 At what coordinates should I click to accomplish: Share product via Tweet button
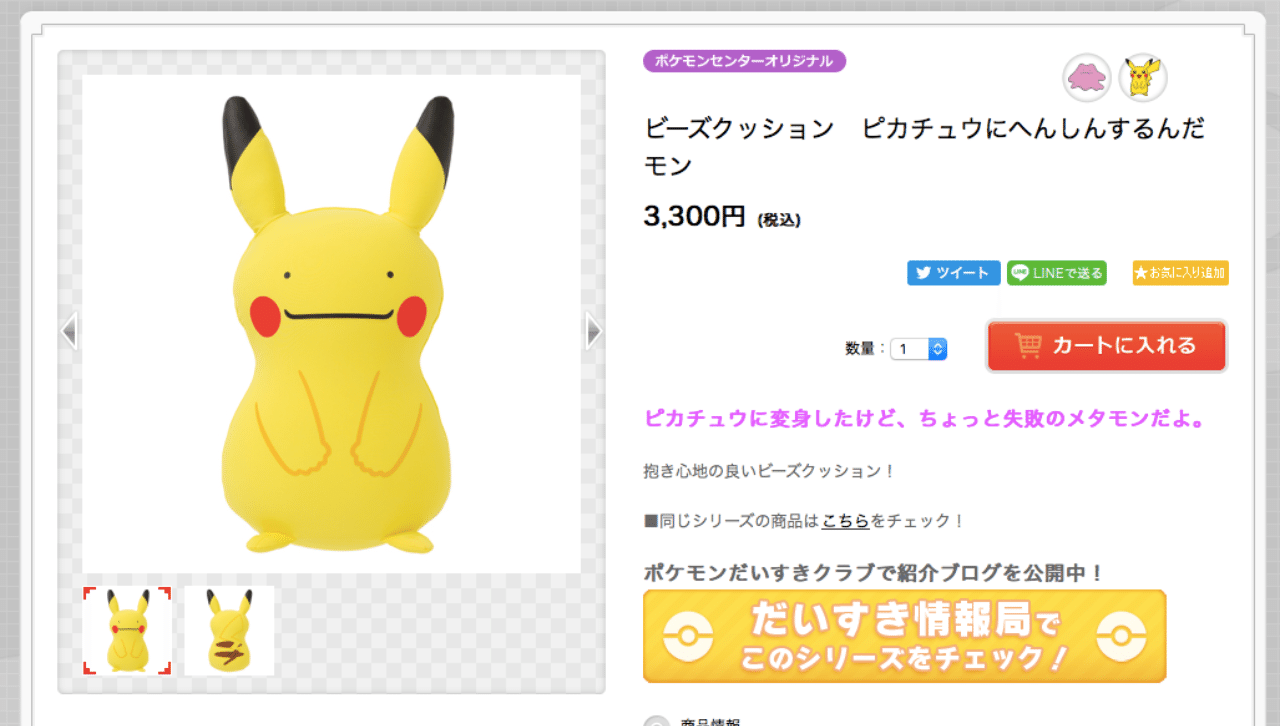954,273
